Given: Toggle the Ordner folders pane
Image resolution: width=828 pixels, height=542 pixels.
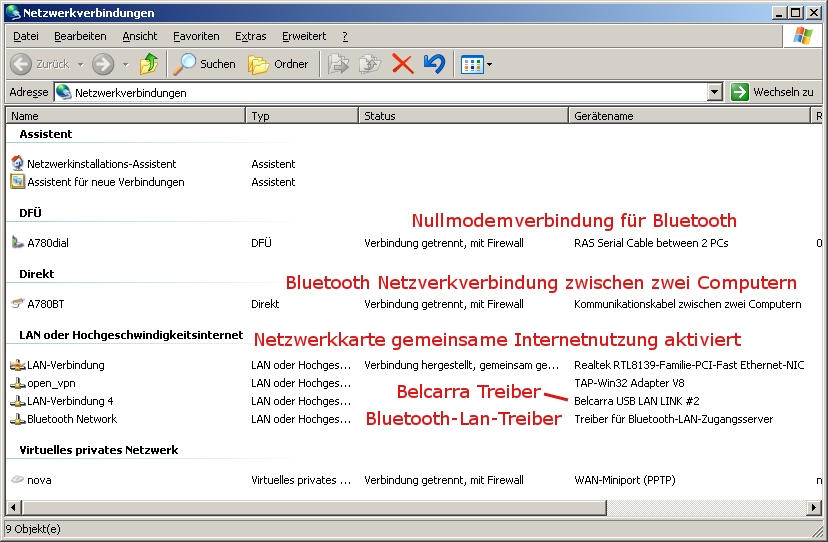Looking at the screenshot, I should tap(279, 64).
